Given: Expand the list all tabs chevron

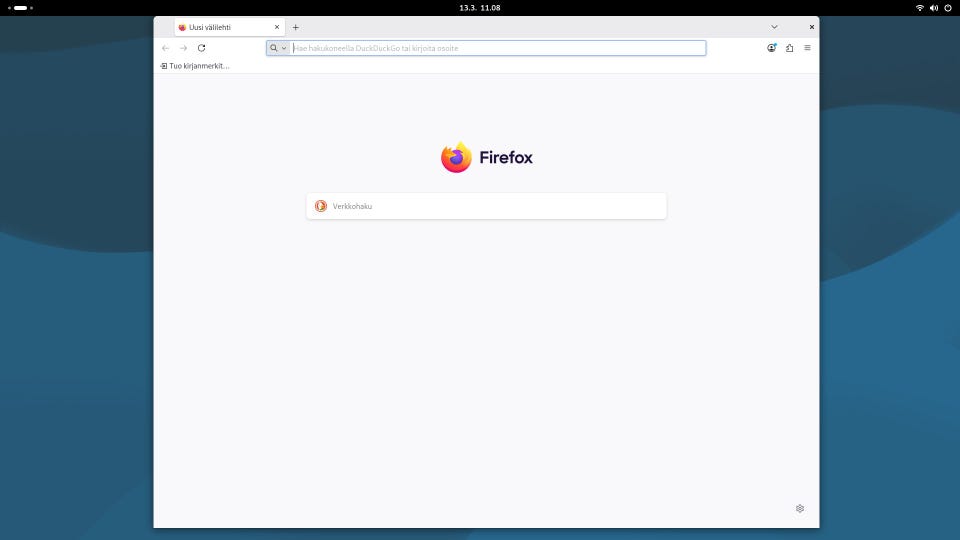Looking at the screenshot, I should click(774, 27).
